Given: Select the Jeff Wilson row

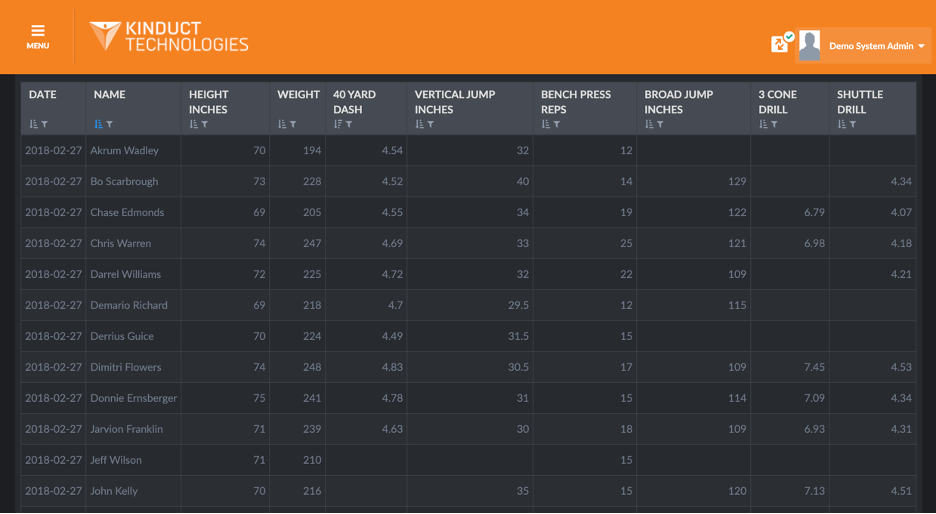Looking at the screenshot, I should [x=468, y=460].
